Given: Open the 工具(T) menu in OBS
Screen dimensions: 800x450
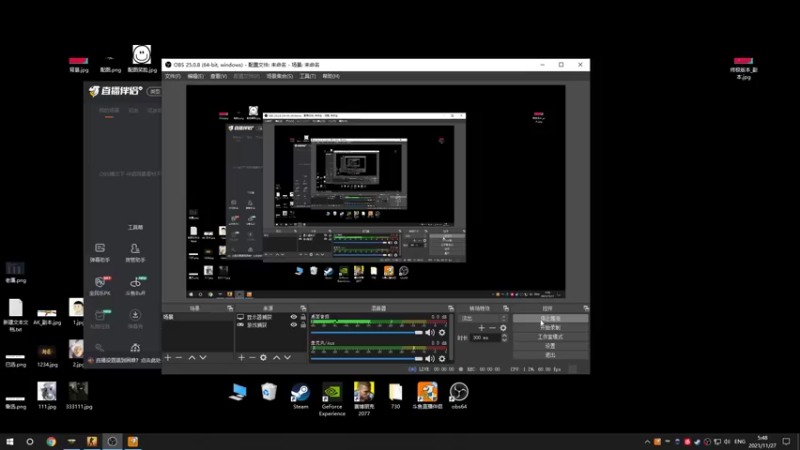Looking at the screenshot, I should (x=307, y=76).
